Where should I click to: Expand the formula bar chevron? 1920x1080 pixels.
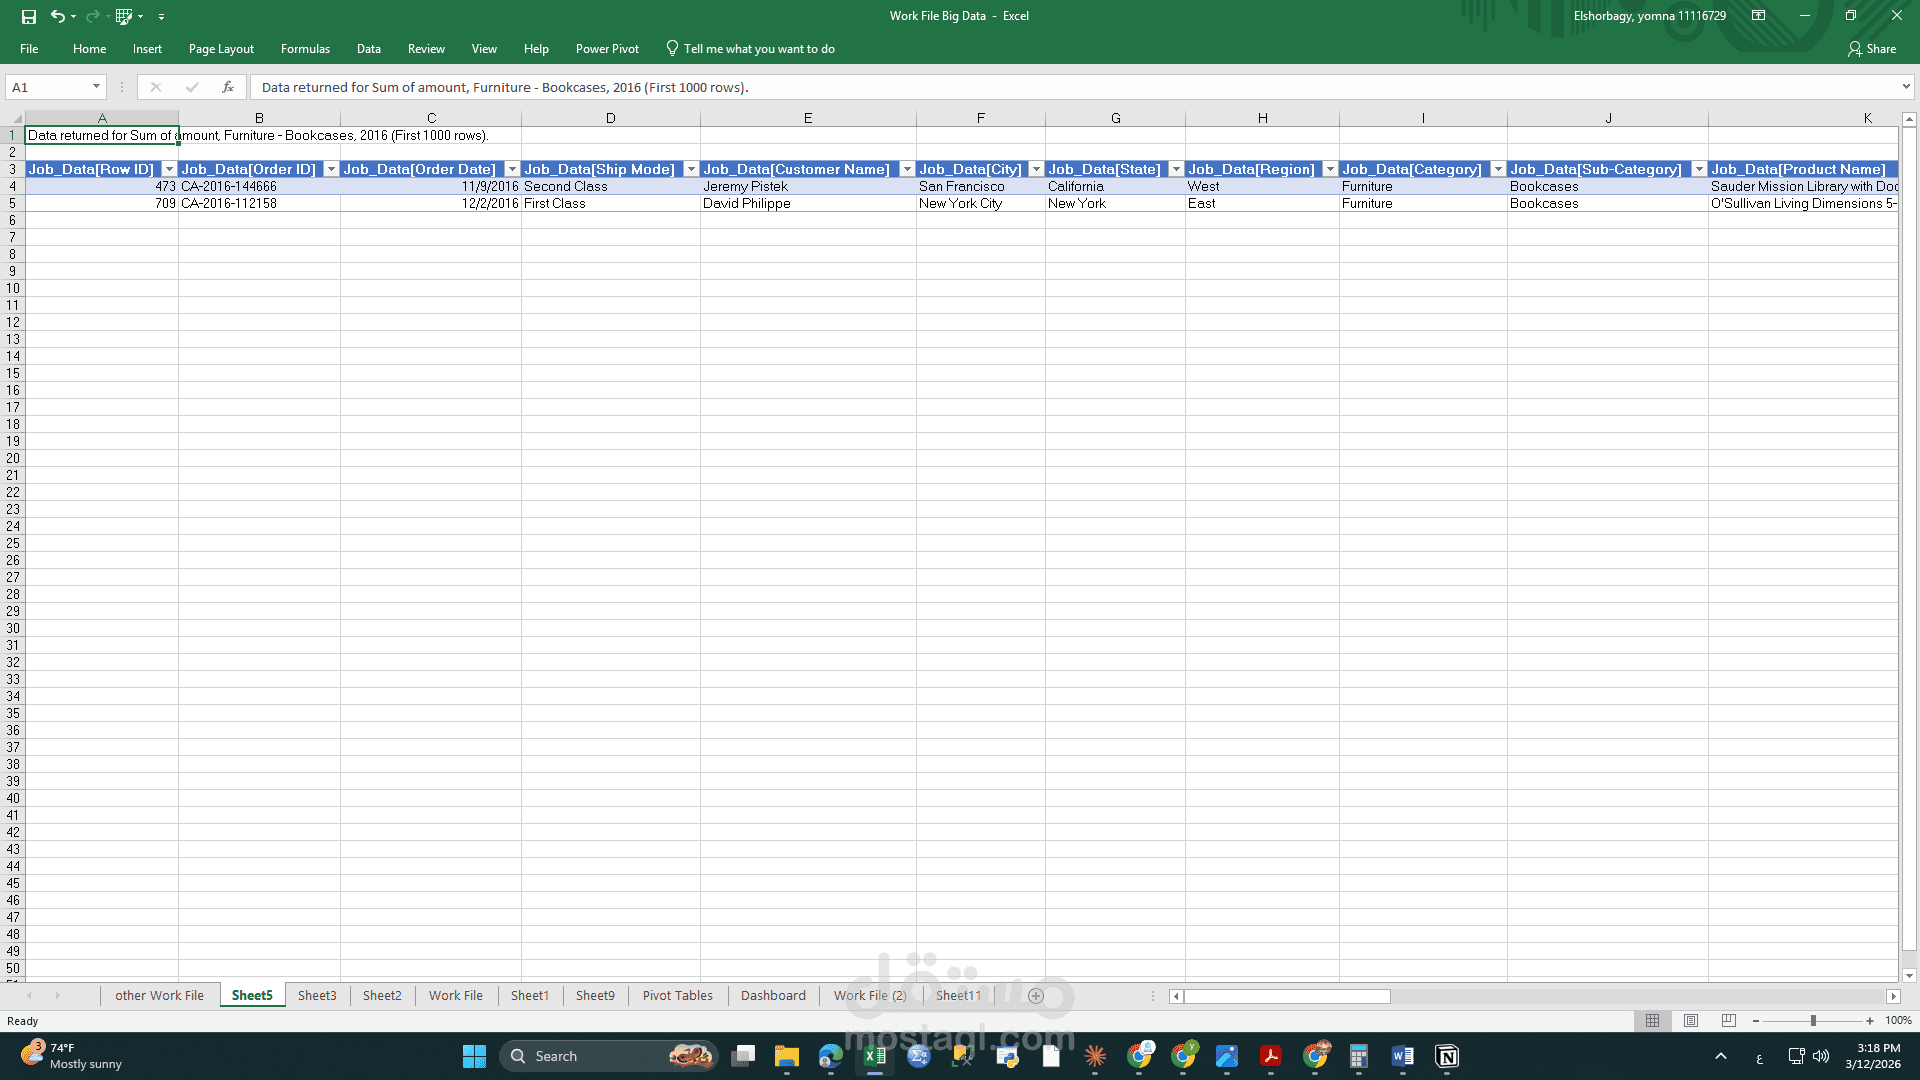coord(1906,87)
